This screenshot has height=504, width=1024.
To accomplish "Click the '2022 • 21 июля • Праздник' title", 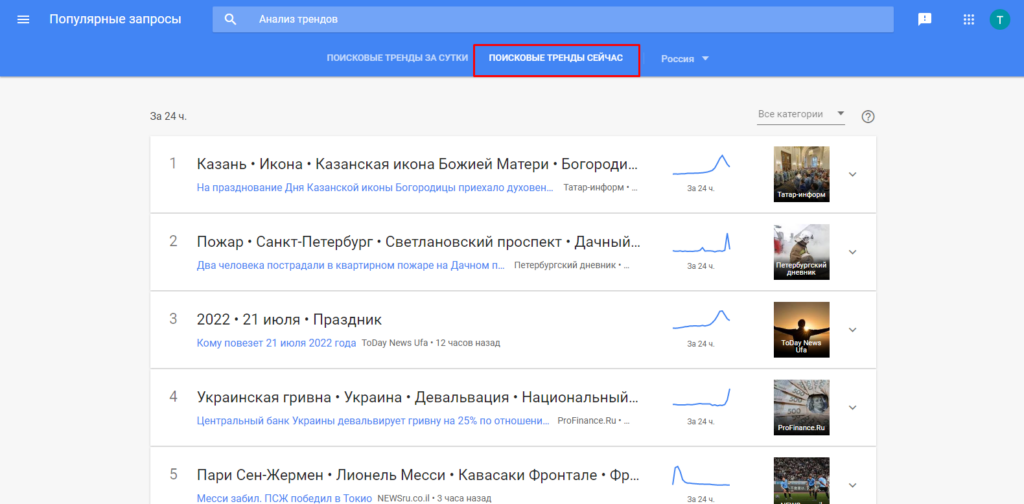I will coord(289,320).
